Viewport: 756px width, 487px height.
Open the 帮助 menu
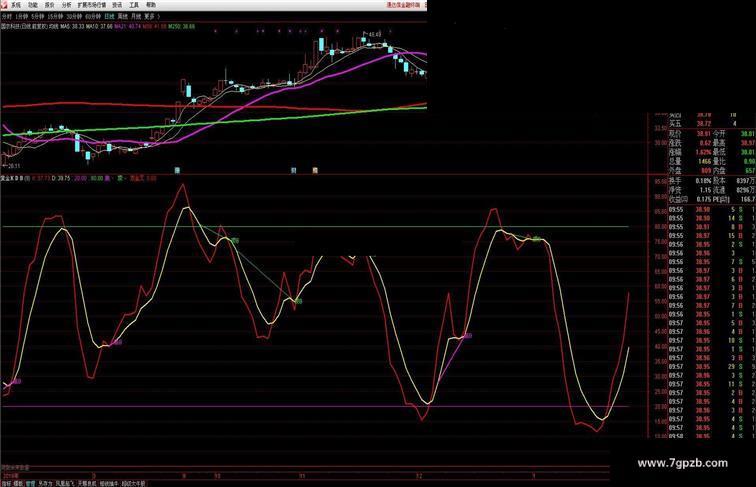151,5
